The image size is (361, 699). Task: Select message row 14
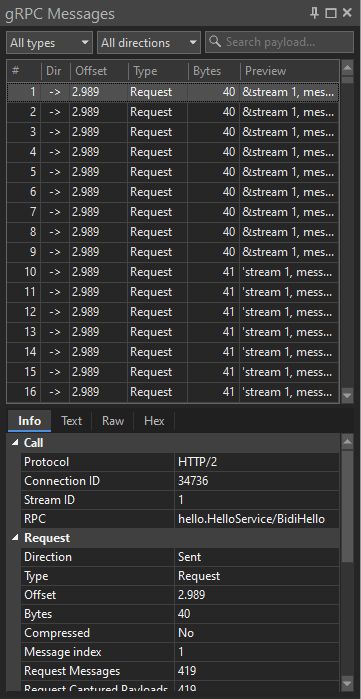[173, 352]
